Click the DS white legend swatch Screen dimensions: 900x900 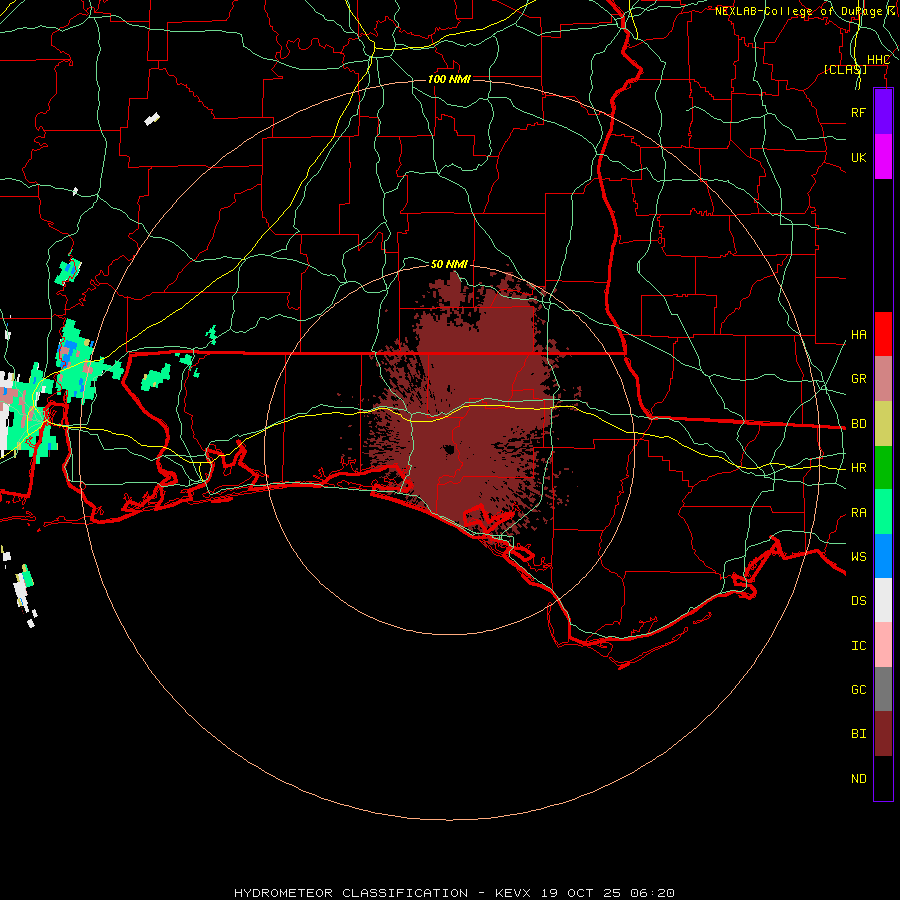(883, 600)
